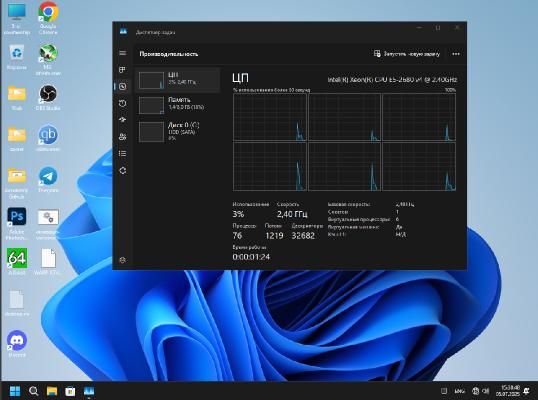Click the run new task button
The height and width of the screenshot is (400, 538).
click(407, 54)
